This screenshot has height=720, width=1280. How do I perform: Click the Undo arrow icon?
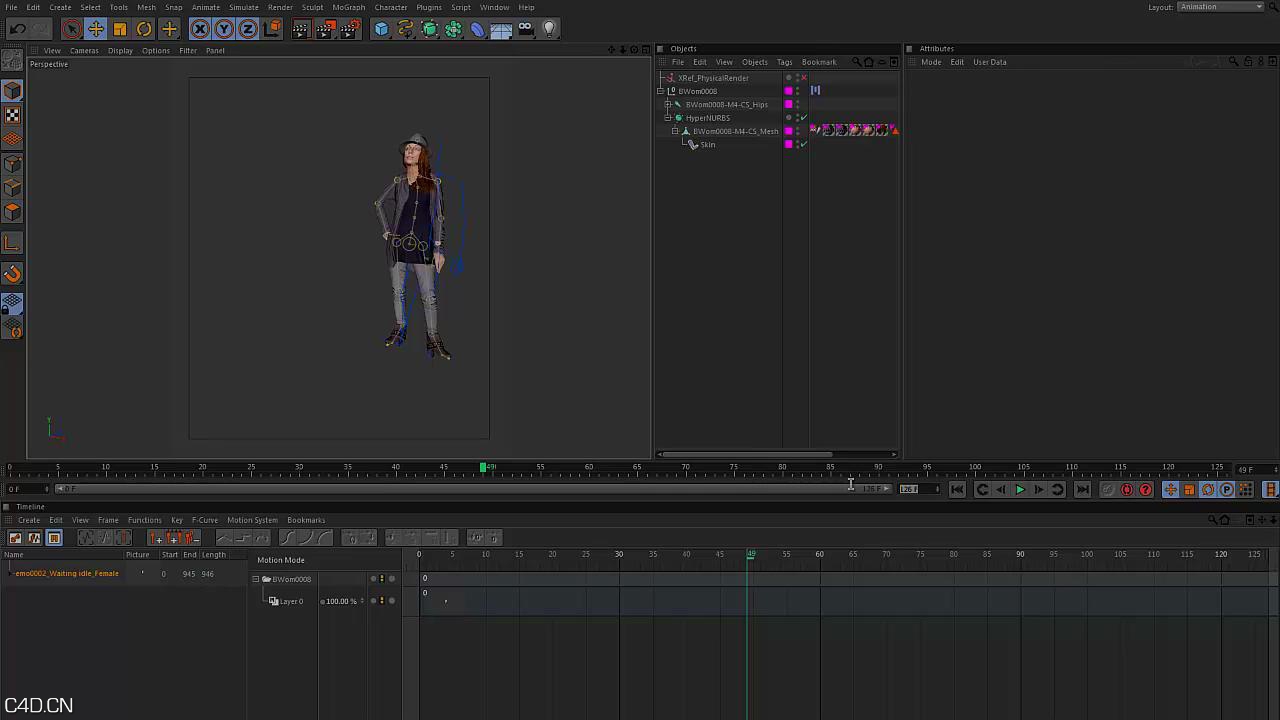coord(17,29)
